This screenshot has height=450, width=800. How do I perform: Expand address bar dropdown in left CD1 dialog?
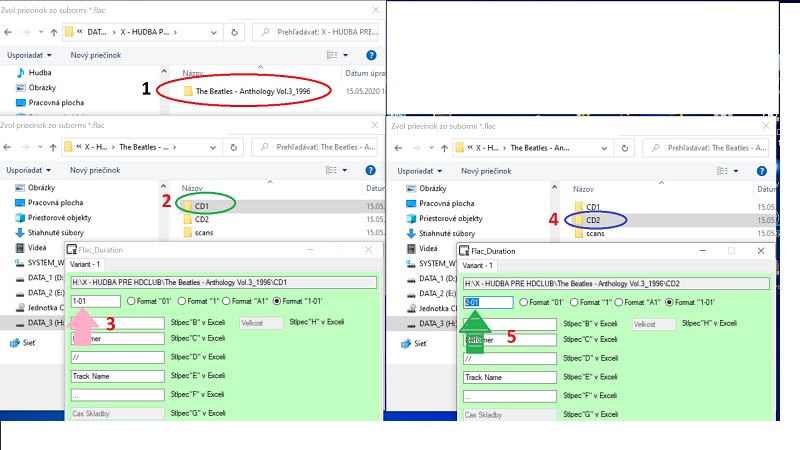[213, 147]
